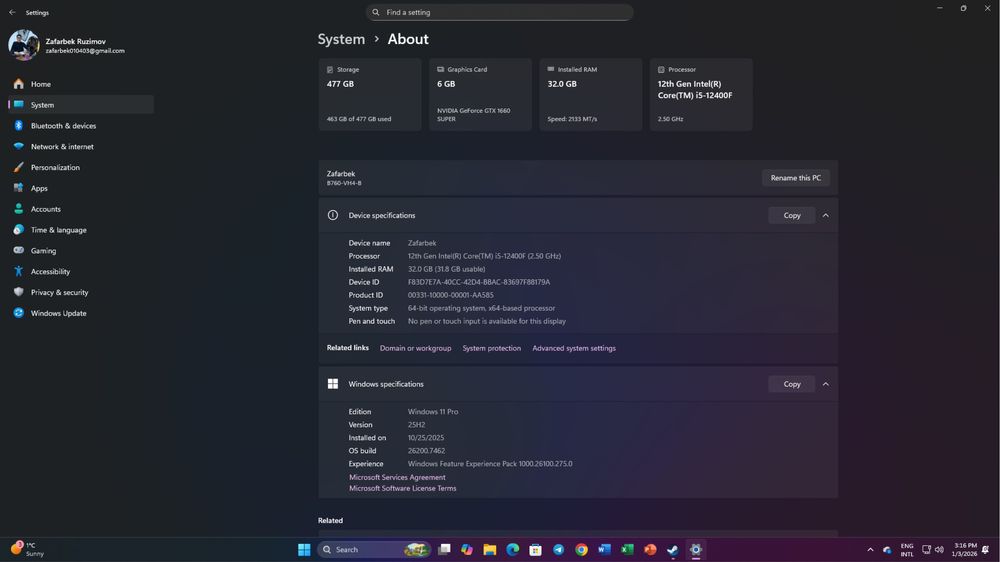The image size is (1000, 562).
Task: Click the Find a setting search box
Action: (499, 12)
